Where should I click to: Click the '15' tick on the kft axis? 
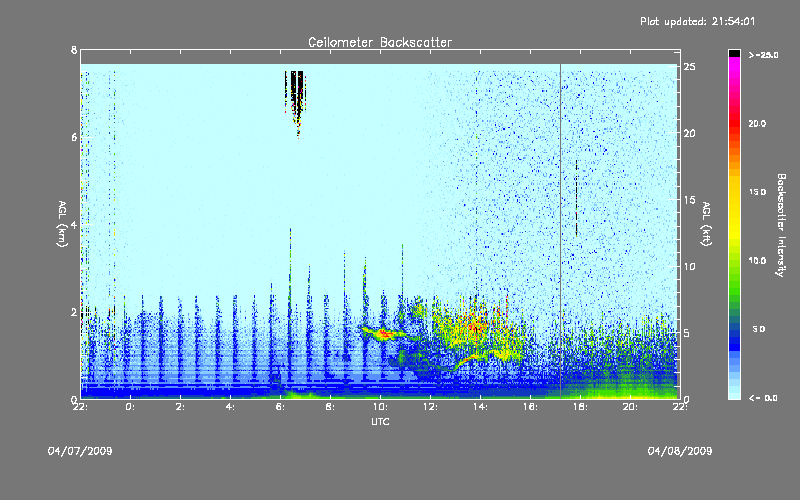point(689,200)
